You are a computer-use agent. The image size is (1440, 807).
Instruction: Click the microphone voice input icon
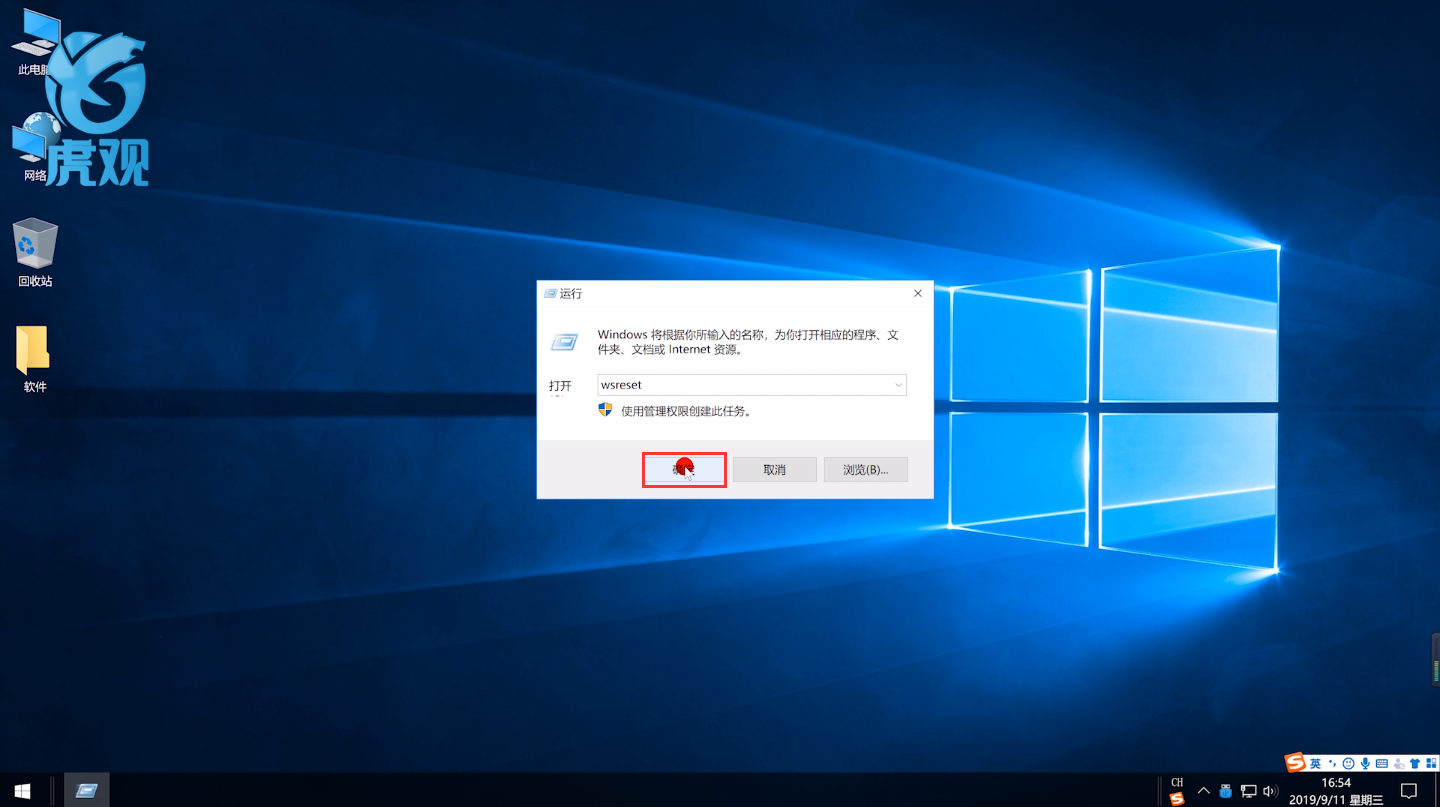tap(1365, 764)
